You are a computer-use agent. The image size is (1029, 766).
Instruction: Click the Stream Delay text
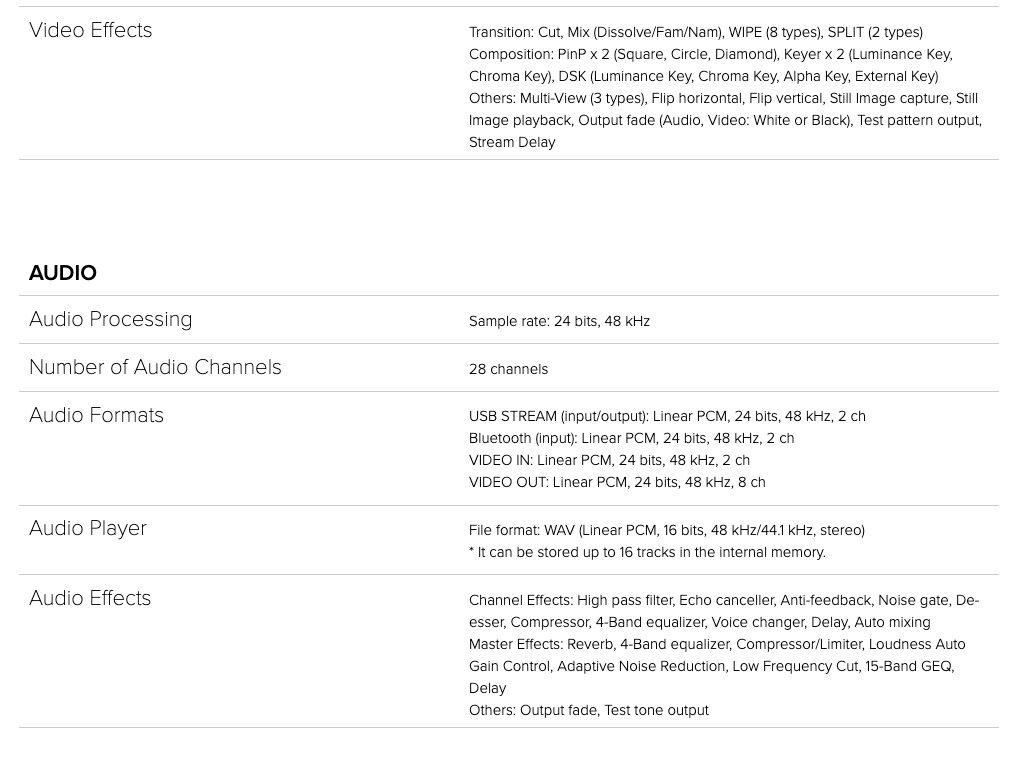pyautogui.click(x=512, y=142)
